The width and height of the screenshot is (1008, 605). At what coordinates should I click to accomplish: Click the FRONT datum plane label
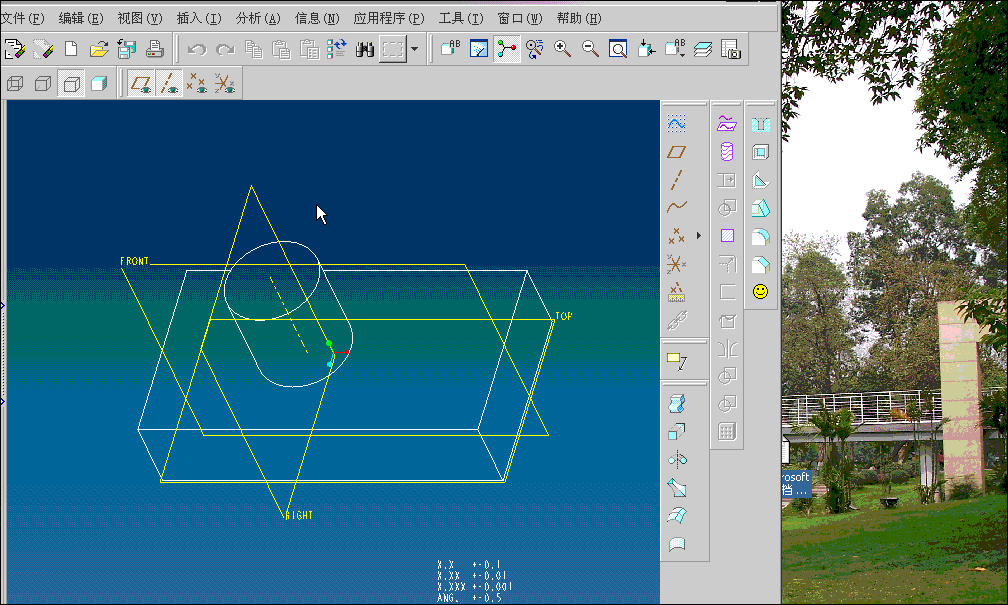click(134, 262)
